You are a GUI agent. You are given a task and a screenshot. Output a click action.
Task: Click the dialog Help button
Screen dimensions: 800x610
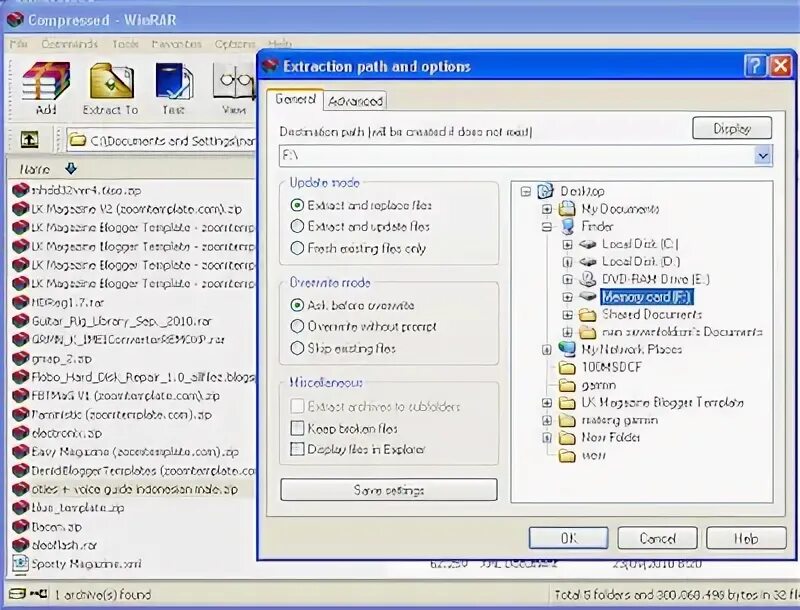pyautogui.click(x=746, y=538)
